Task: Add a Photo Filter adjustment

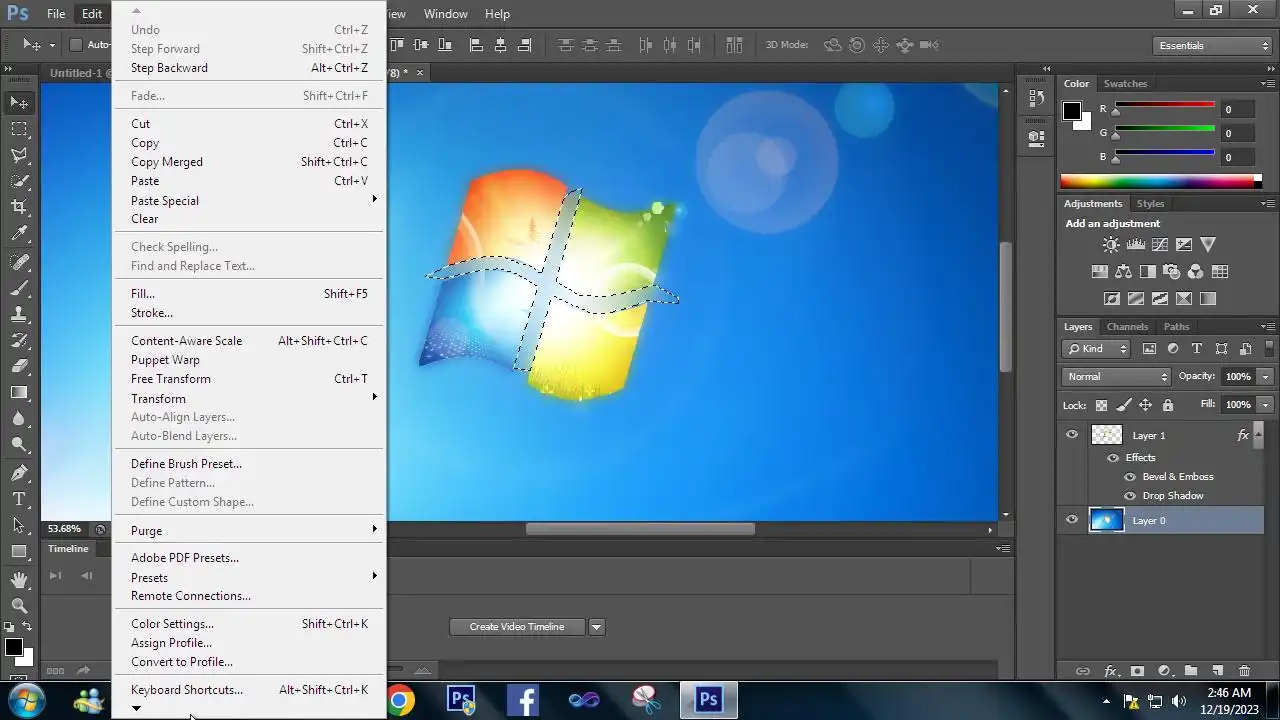Action: click(1171, 271)
